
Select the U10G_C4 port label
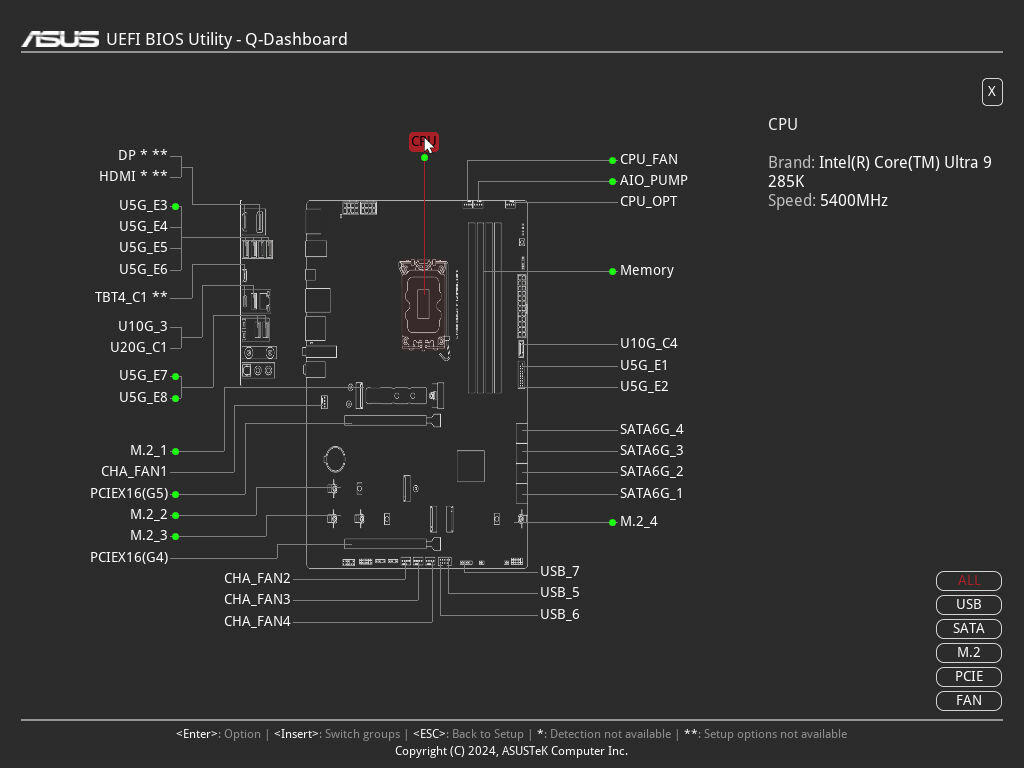coord(648,344)
